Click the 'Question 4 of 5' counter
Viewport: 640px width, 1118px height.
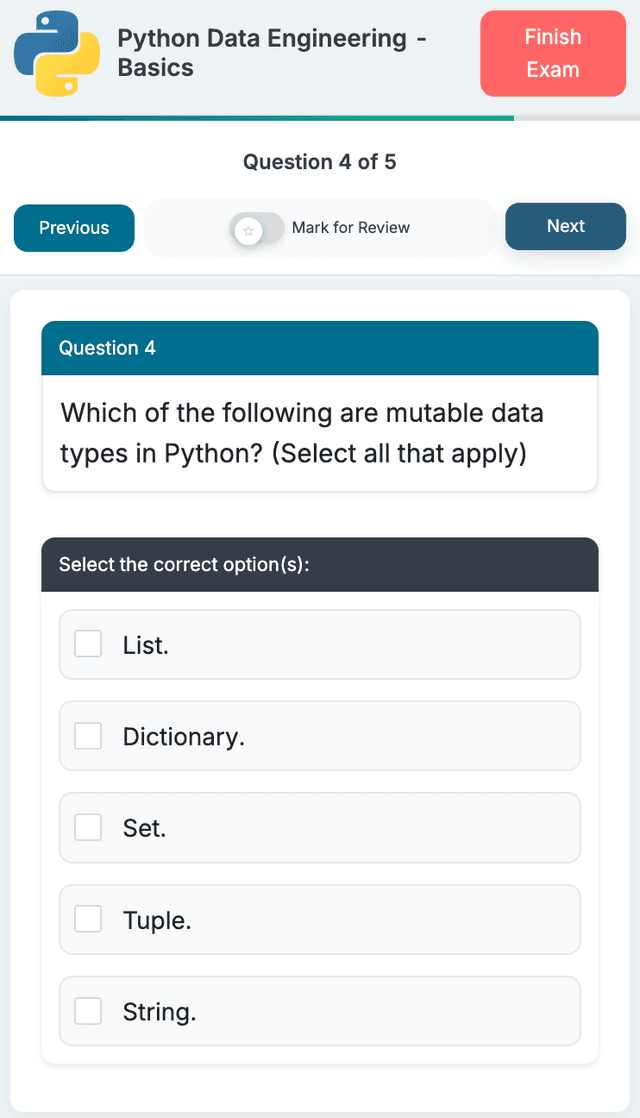pos(320,162)
